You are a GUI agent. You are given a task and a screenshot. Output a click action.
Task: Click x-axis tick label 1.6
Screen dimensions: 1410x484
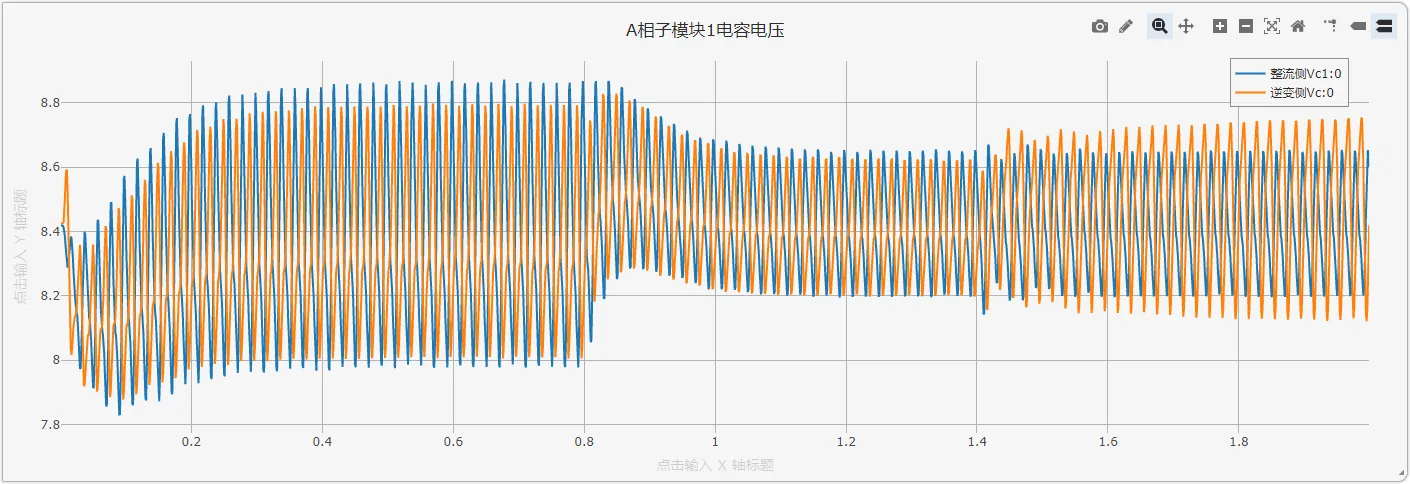[x=1108, y=441]
